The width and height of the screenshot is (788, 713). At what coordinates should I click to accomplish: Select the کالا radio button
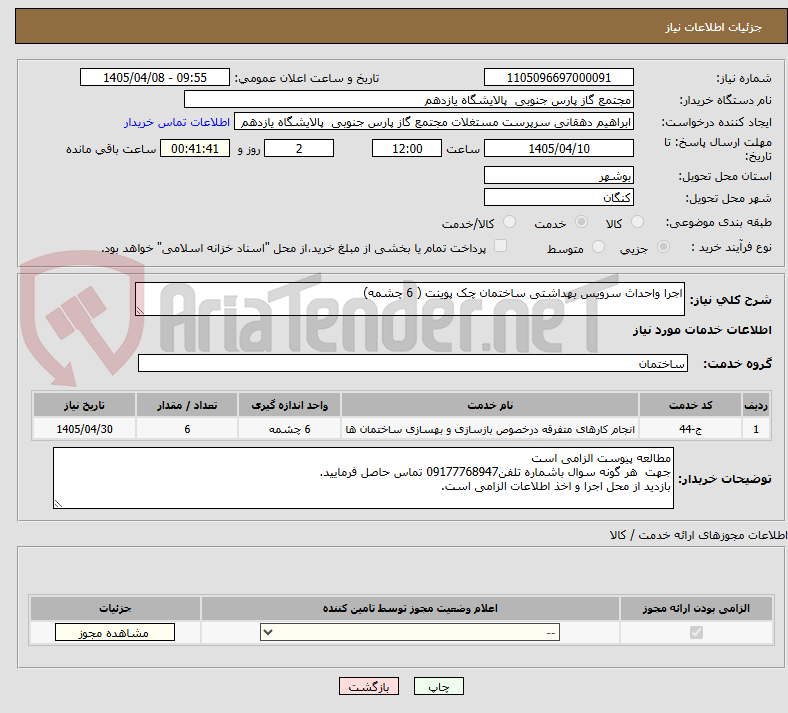point(637,222)
